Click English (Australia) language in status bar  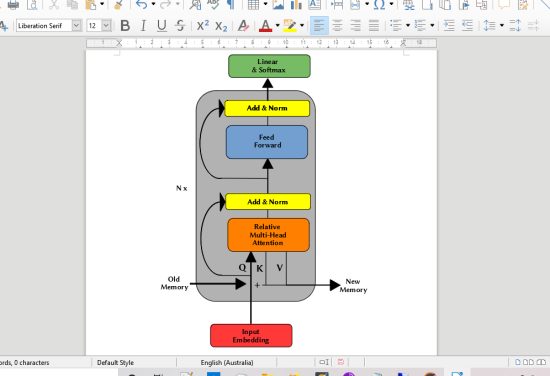(227, 362)
